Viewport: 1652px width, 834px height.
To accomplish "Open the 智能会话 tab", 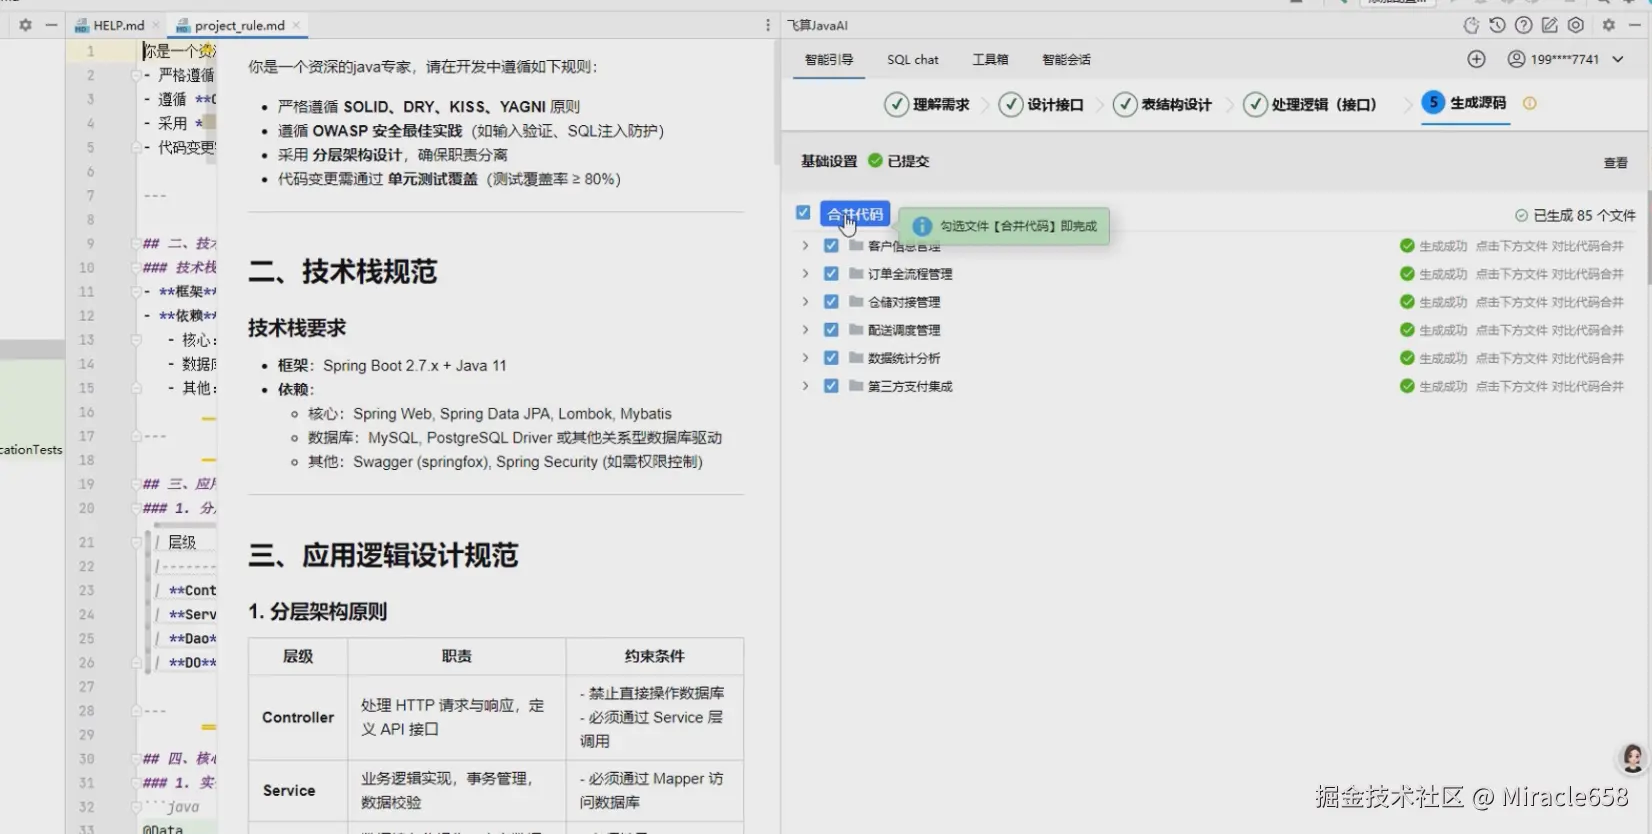I will tap(1066, 59).
